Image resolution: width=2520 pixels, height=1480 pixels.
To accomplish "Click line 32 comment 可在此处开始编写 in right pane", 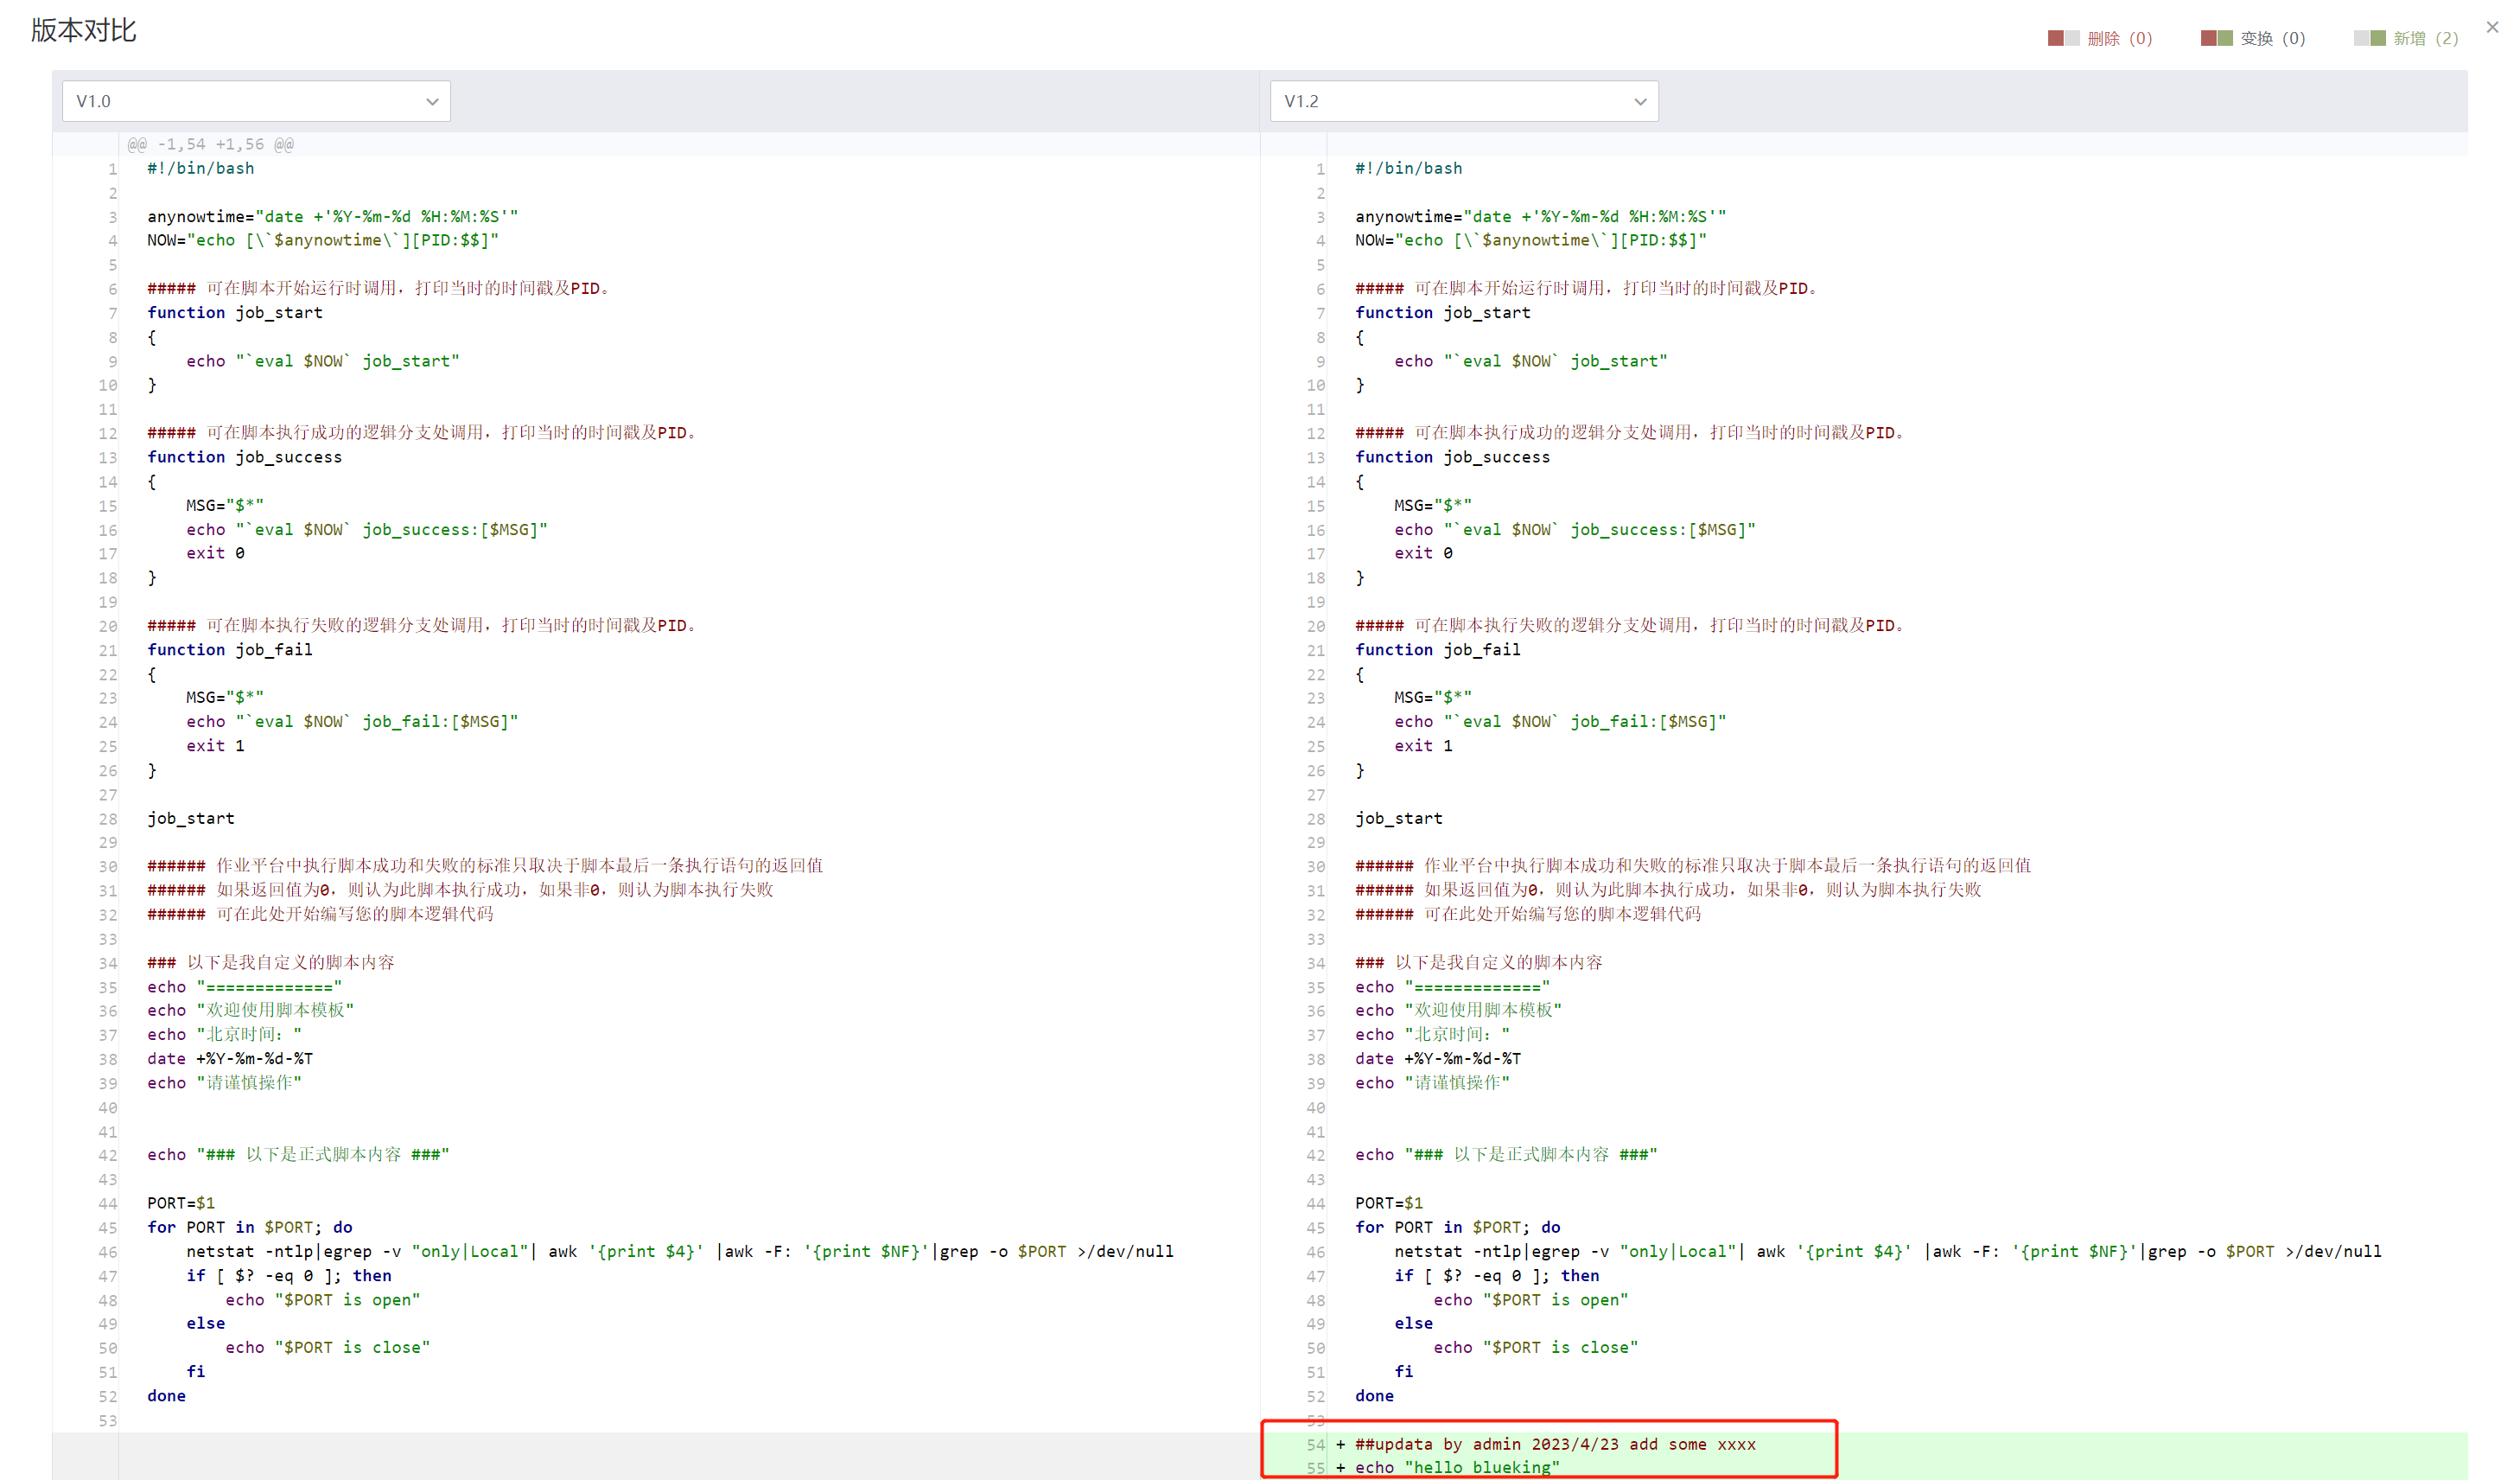I will tap(1528, 913).
